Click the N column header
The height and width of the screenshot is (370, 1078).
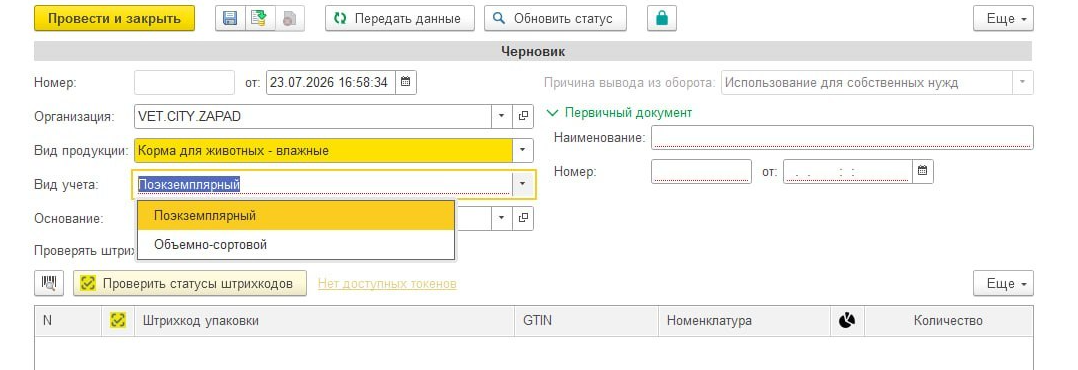pyautogui.click(x=67, y=320)
